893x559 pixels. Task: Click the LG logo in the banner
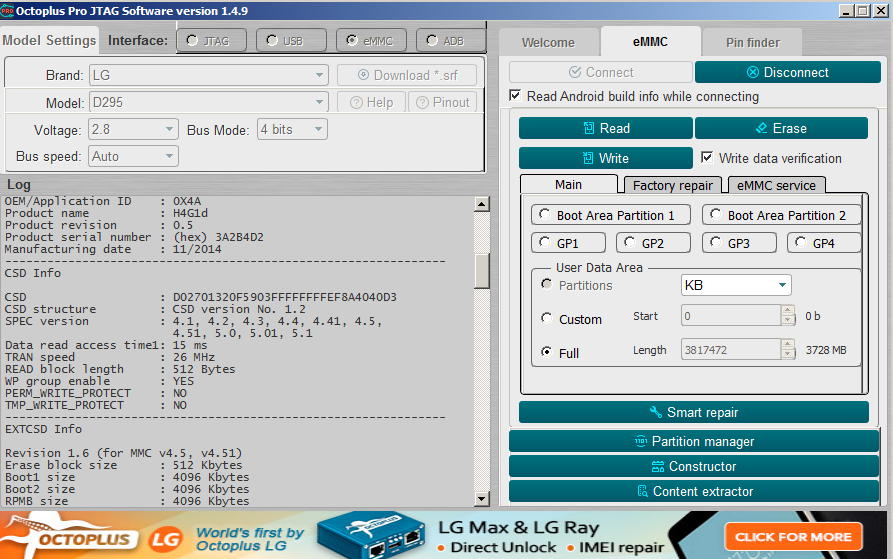165,539
